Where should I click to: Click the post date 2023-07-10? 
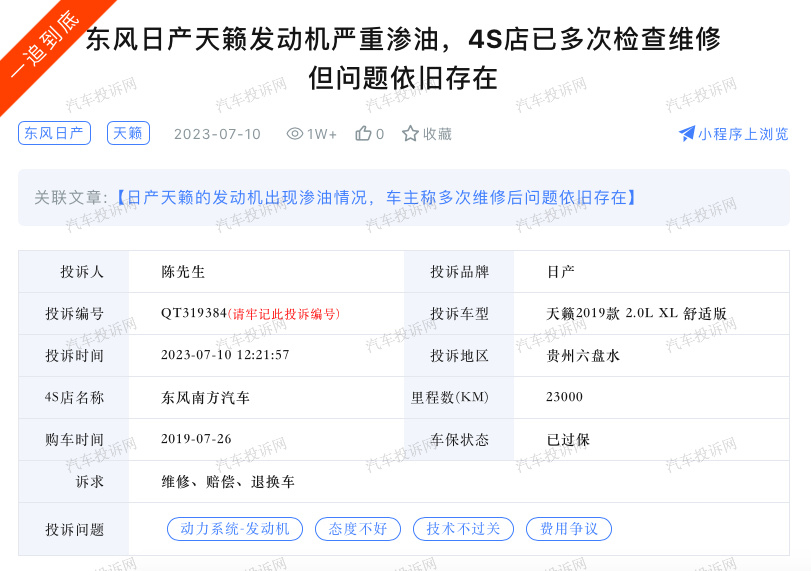pos(217,134)
